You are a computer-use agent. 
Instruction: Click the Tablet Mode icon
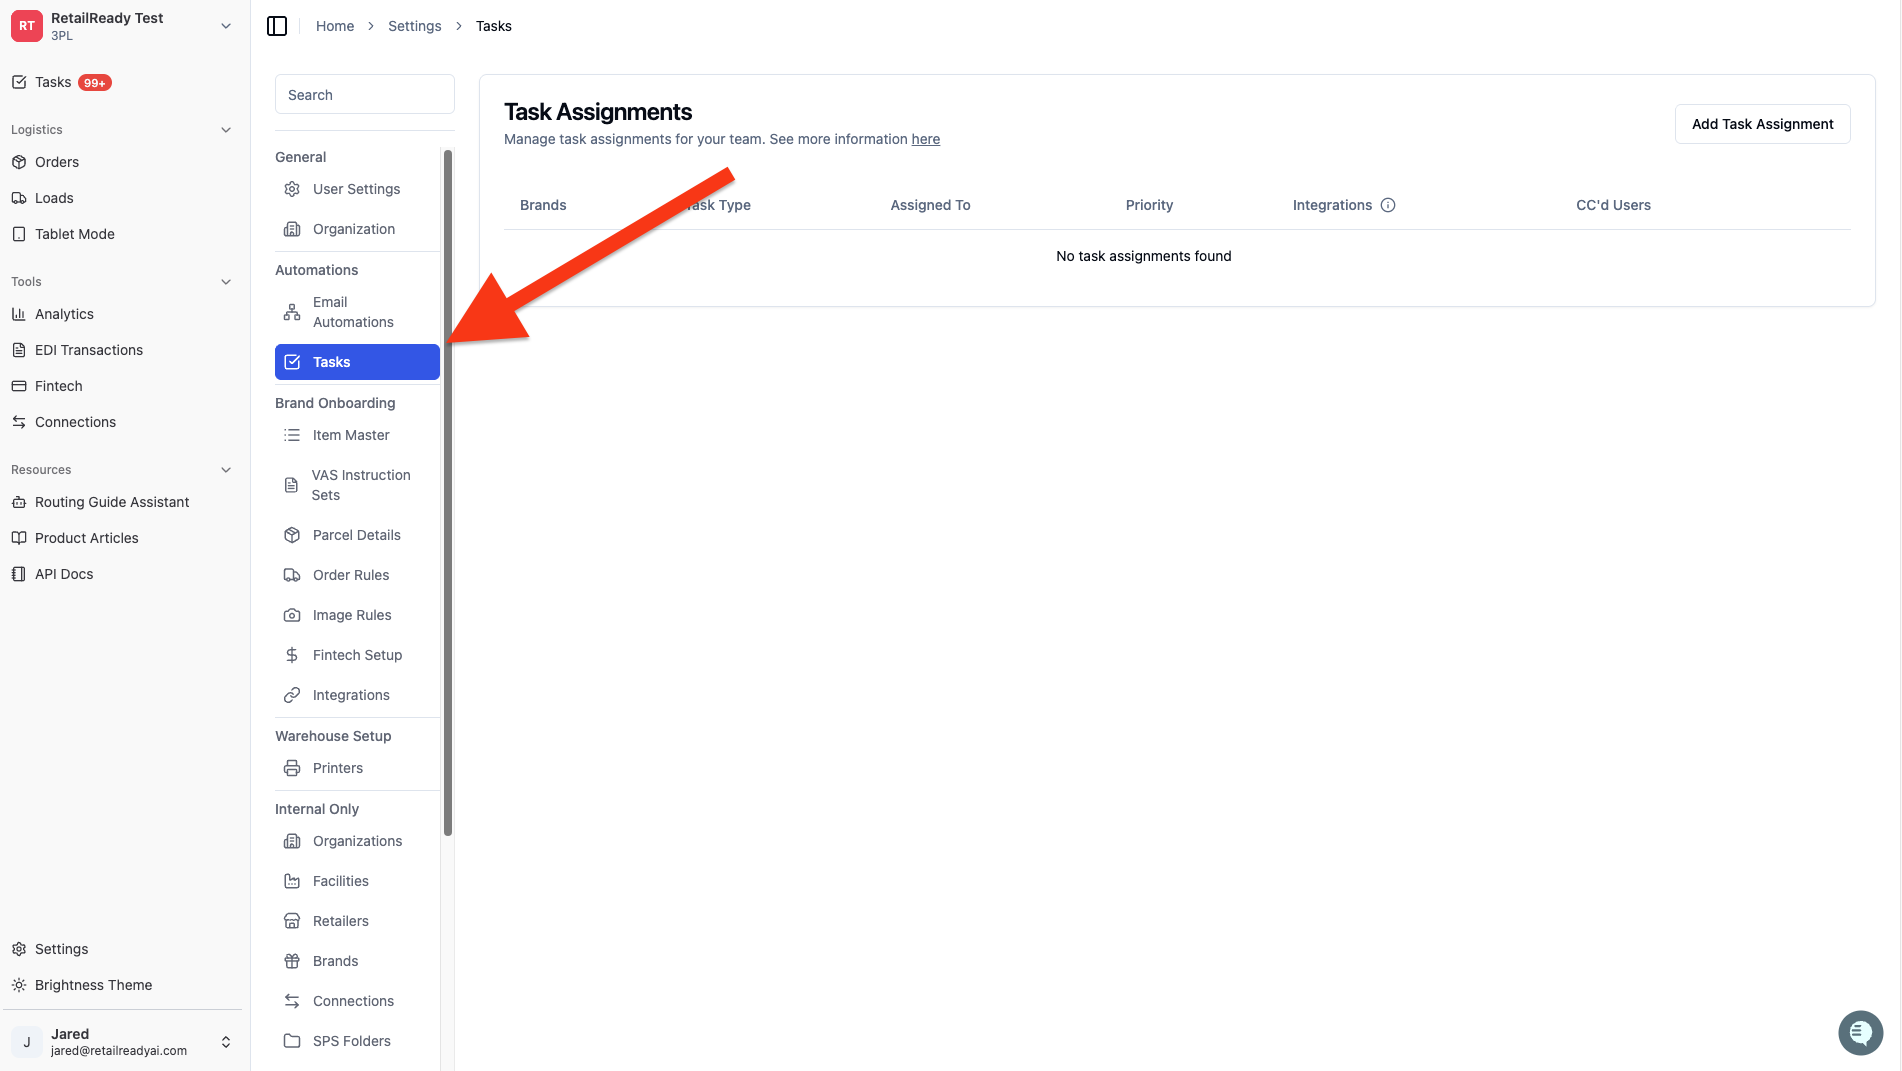(19, 234)
